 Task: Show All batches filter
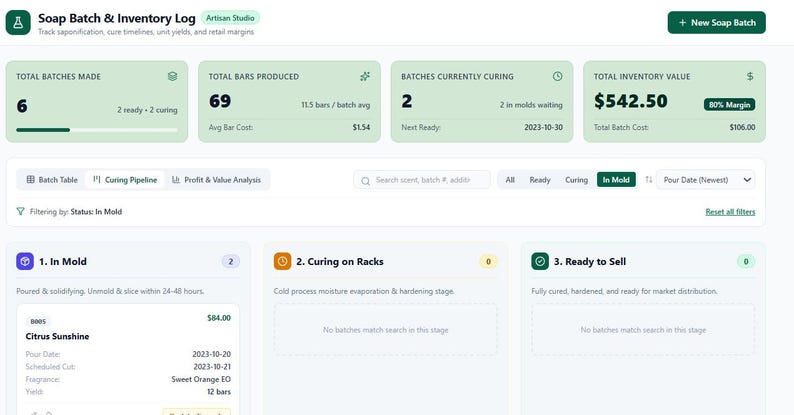(x=510, y=180)
